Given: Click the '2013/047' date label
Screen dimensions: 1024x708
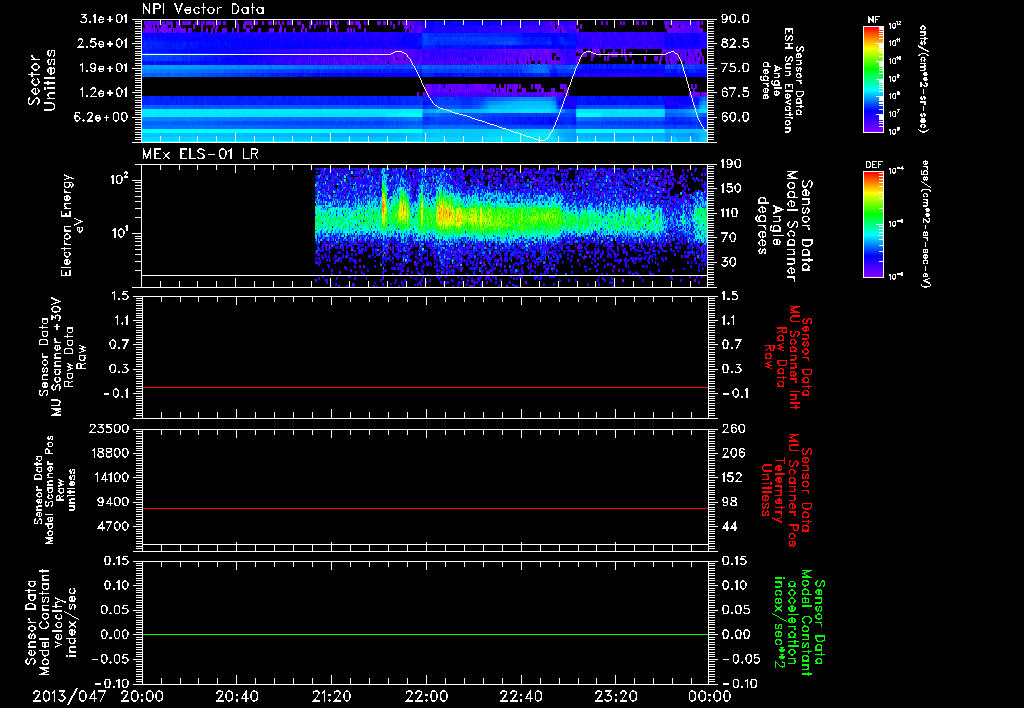Looking at the screenshot, I should (69, 696).
